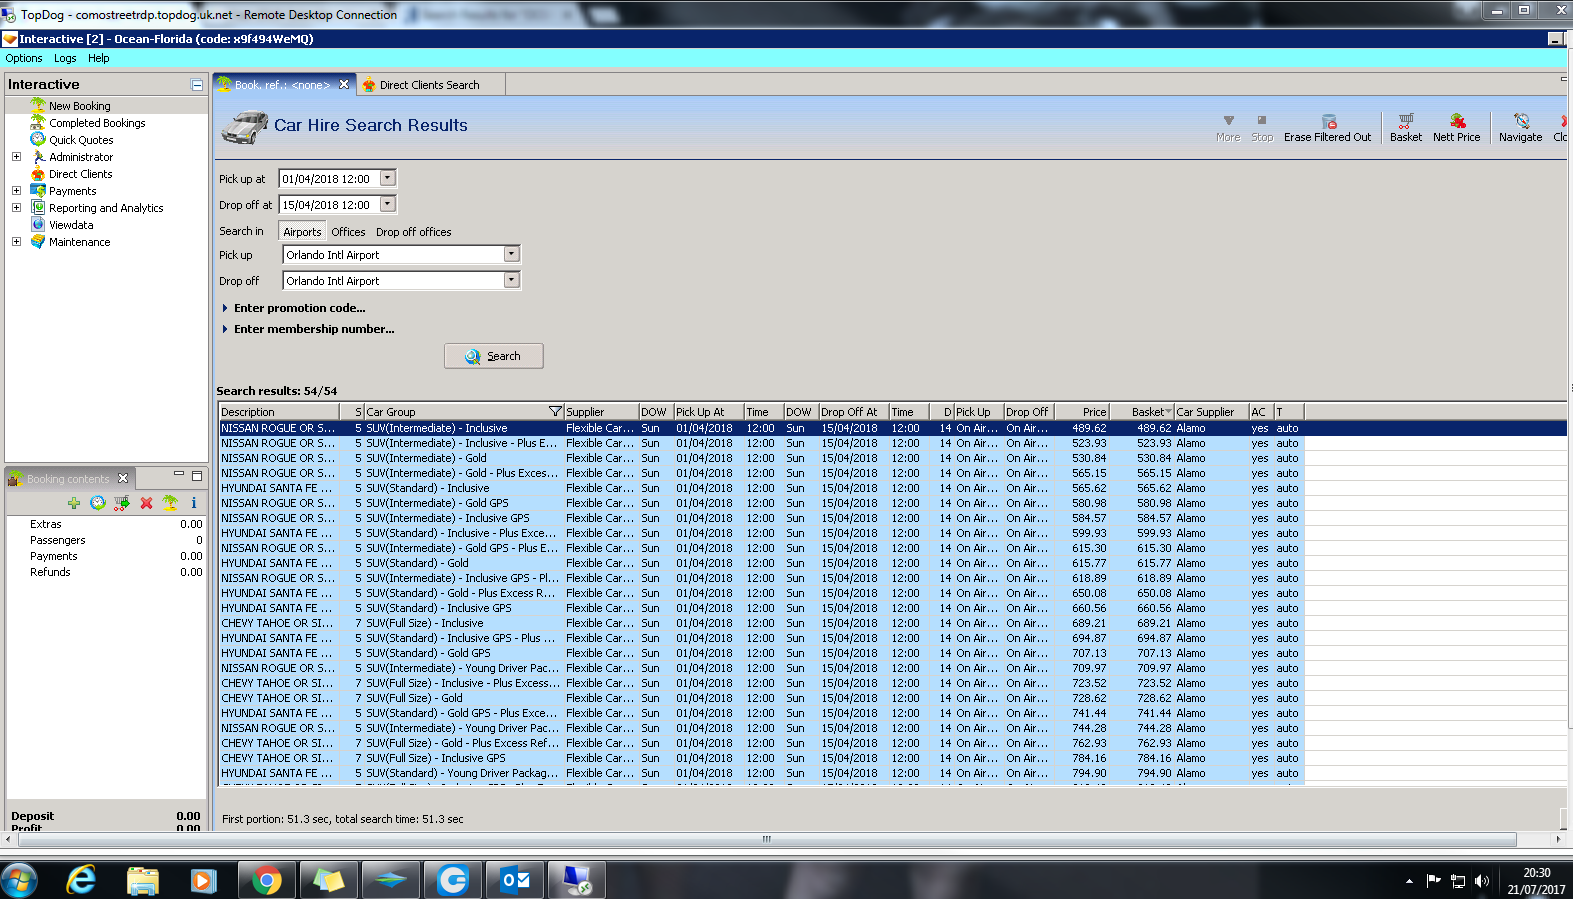This screenshot has height=899, width=1573.
Task: Click the Supplier column header
Action: click(x=601, y=412)
